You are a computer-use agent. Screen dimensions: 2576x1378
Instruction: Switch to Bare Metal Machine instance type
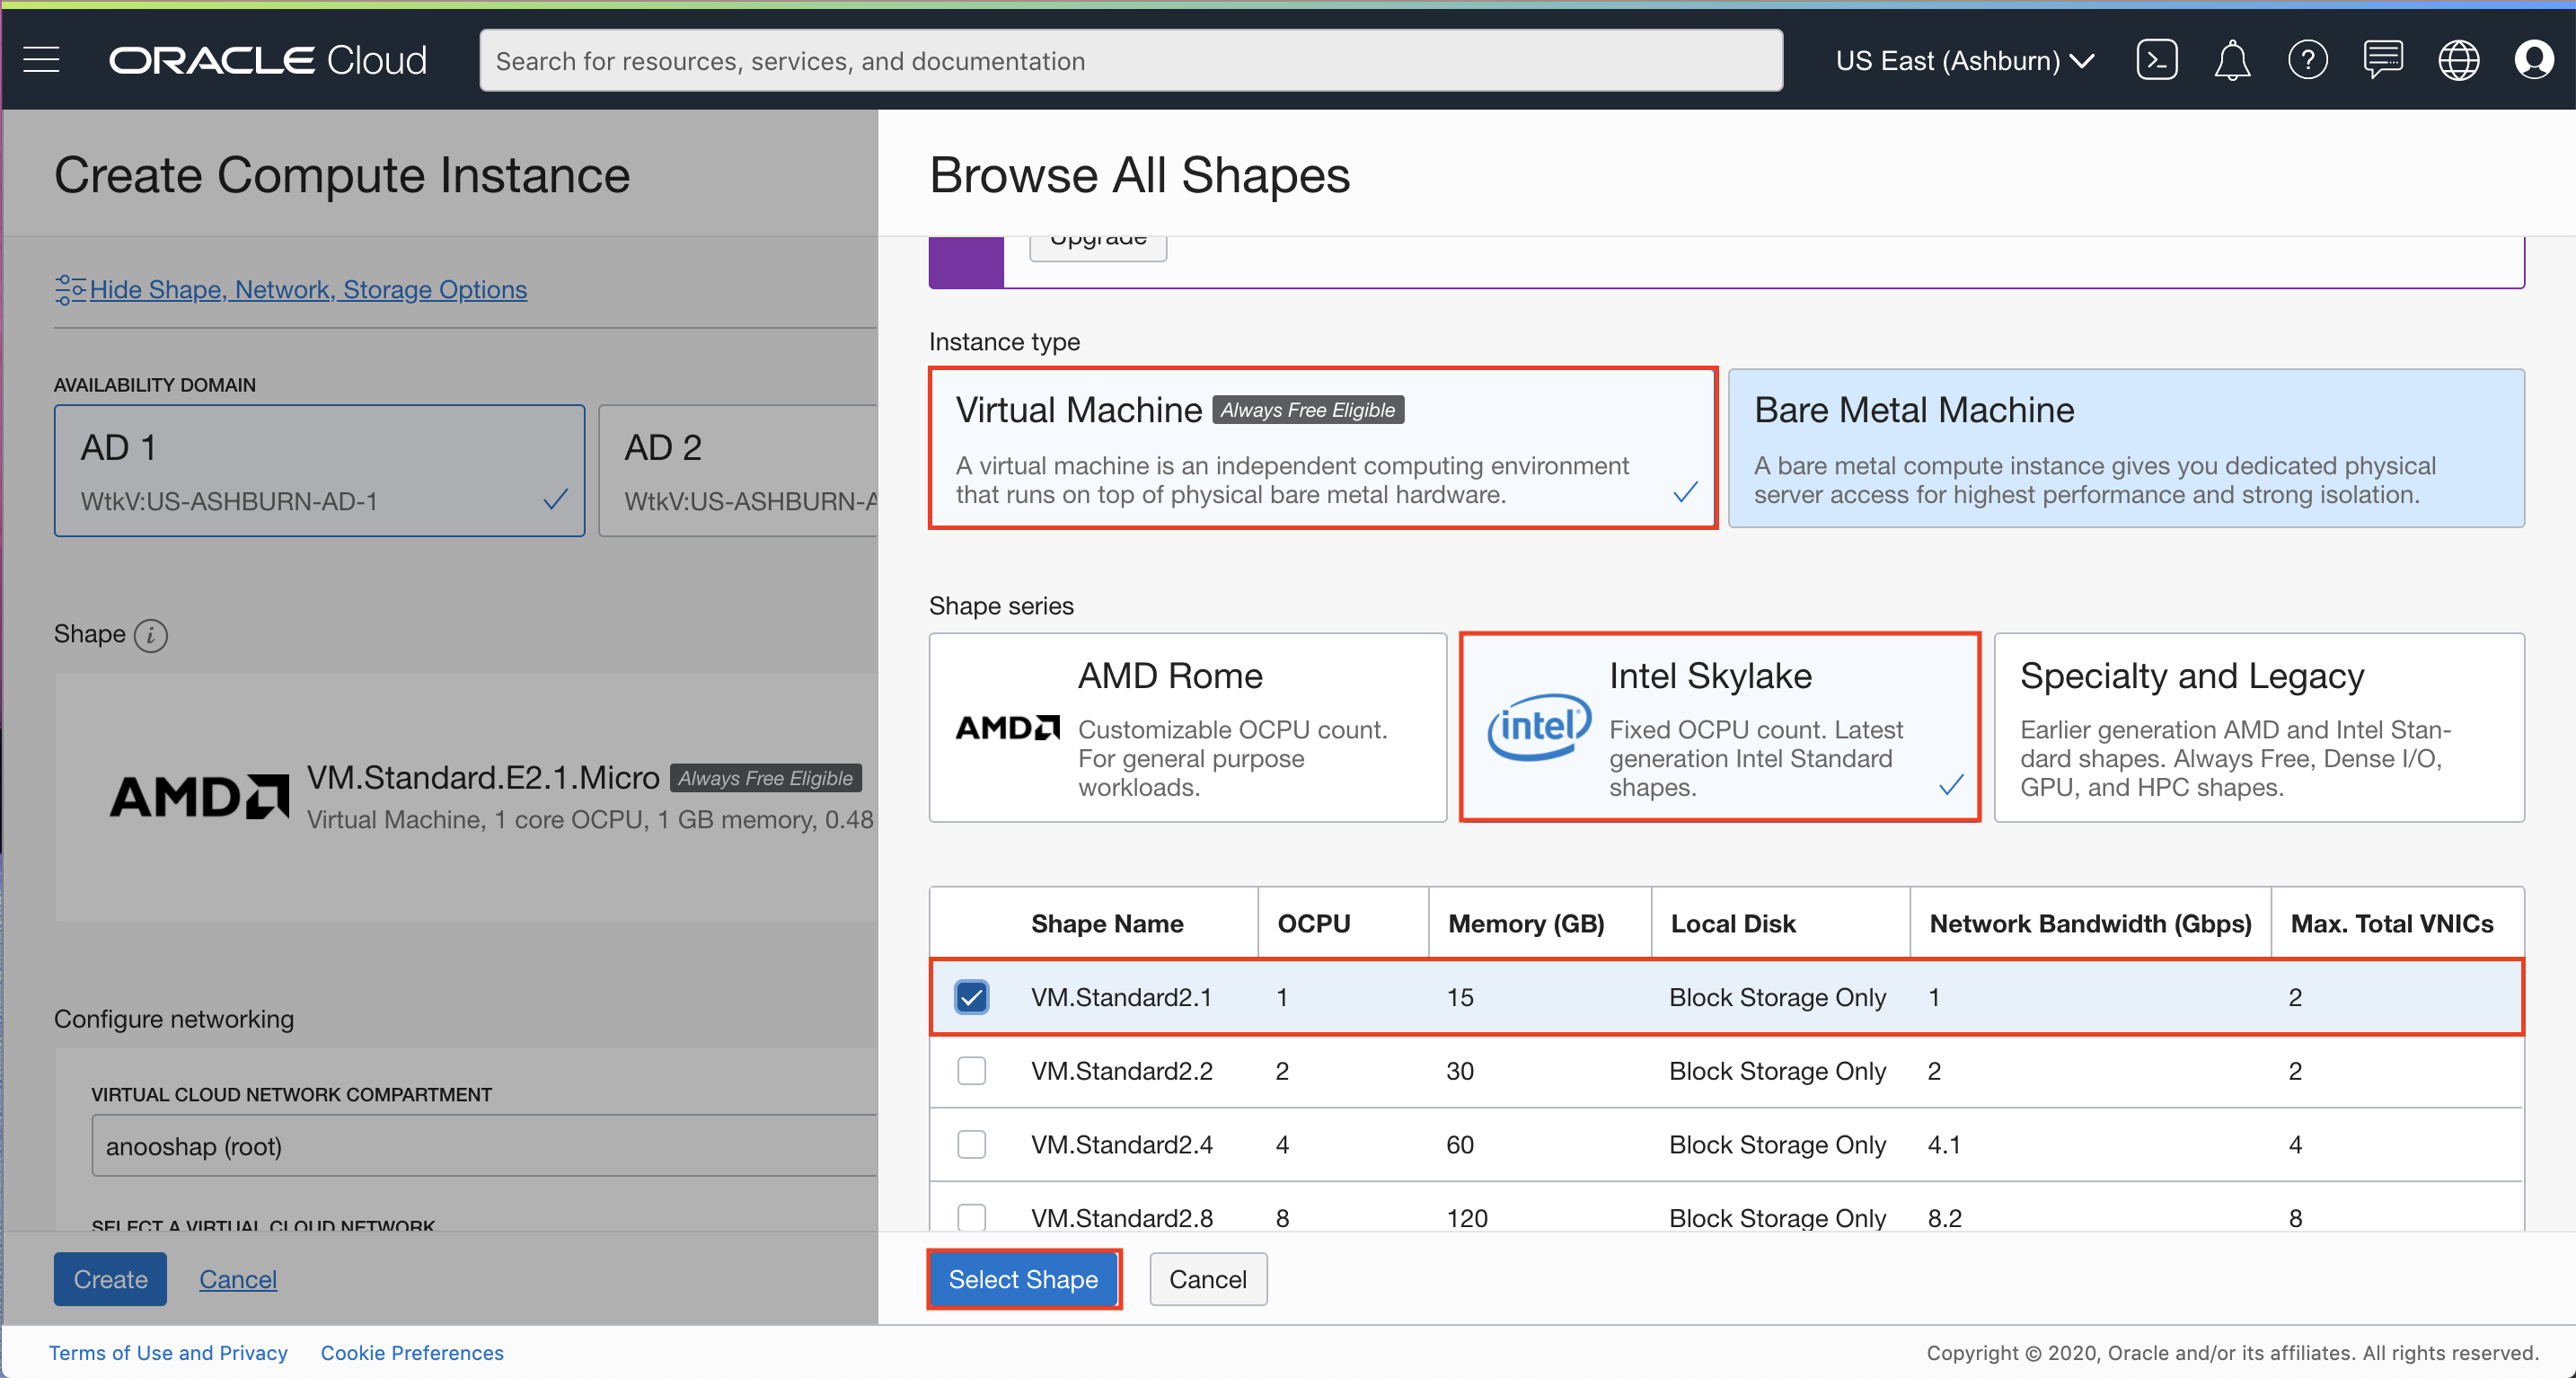click(x=2125, y=448)
